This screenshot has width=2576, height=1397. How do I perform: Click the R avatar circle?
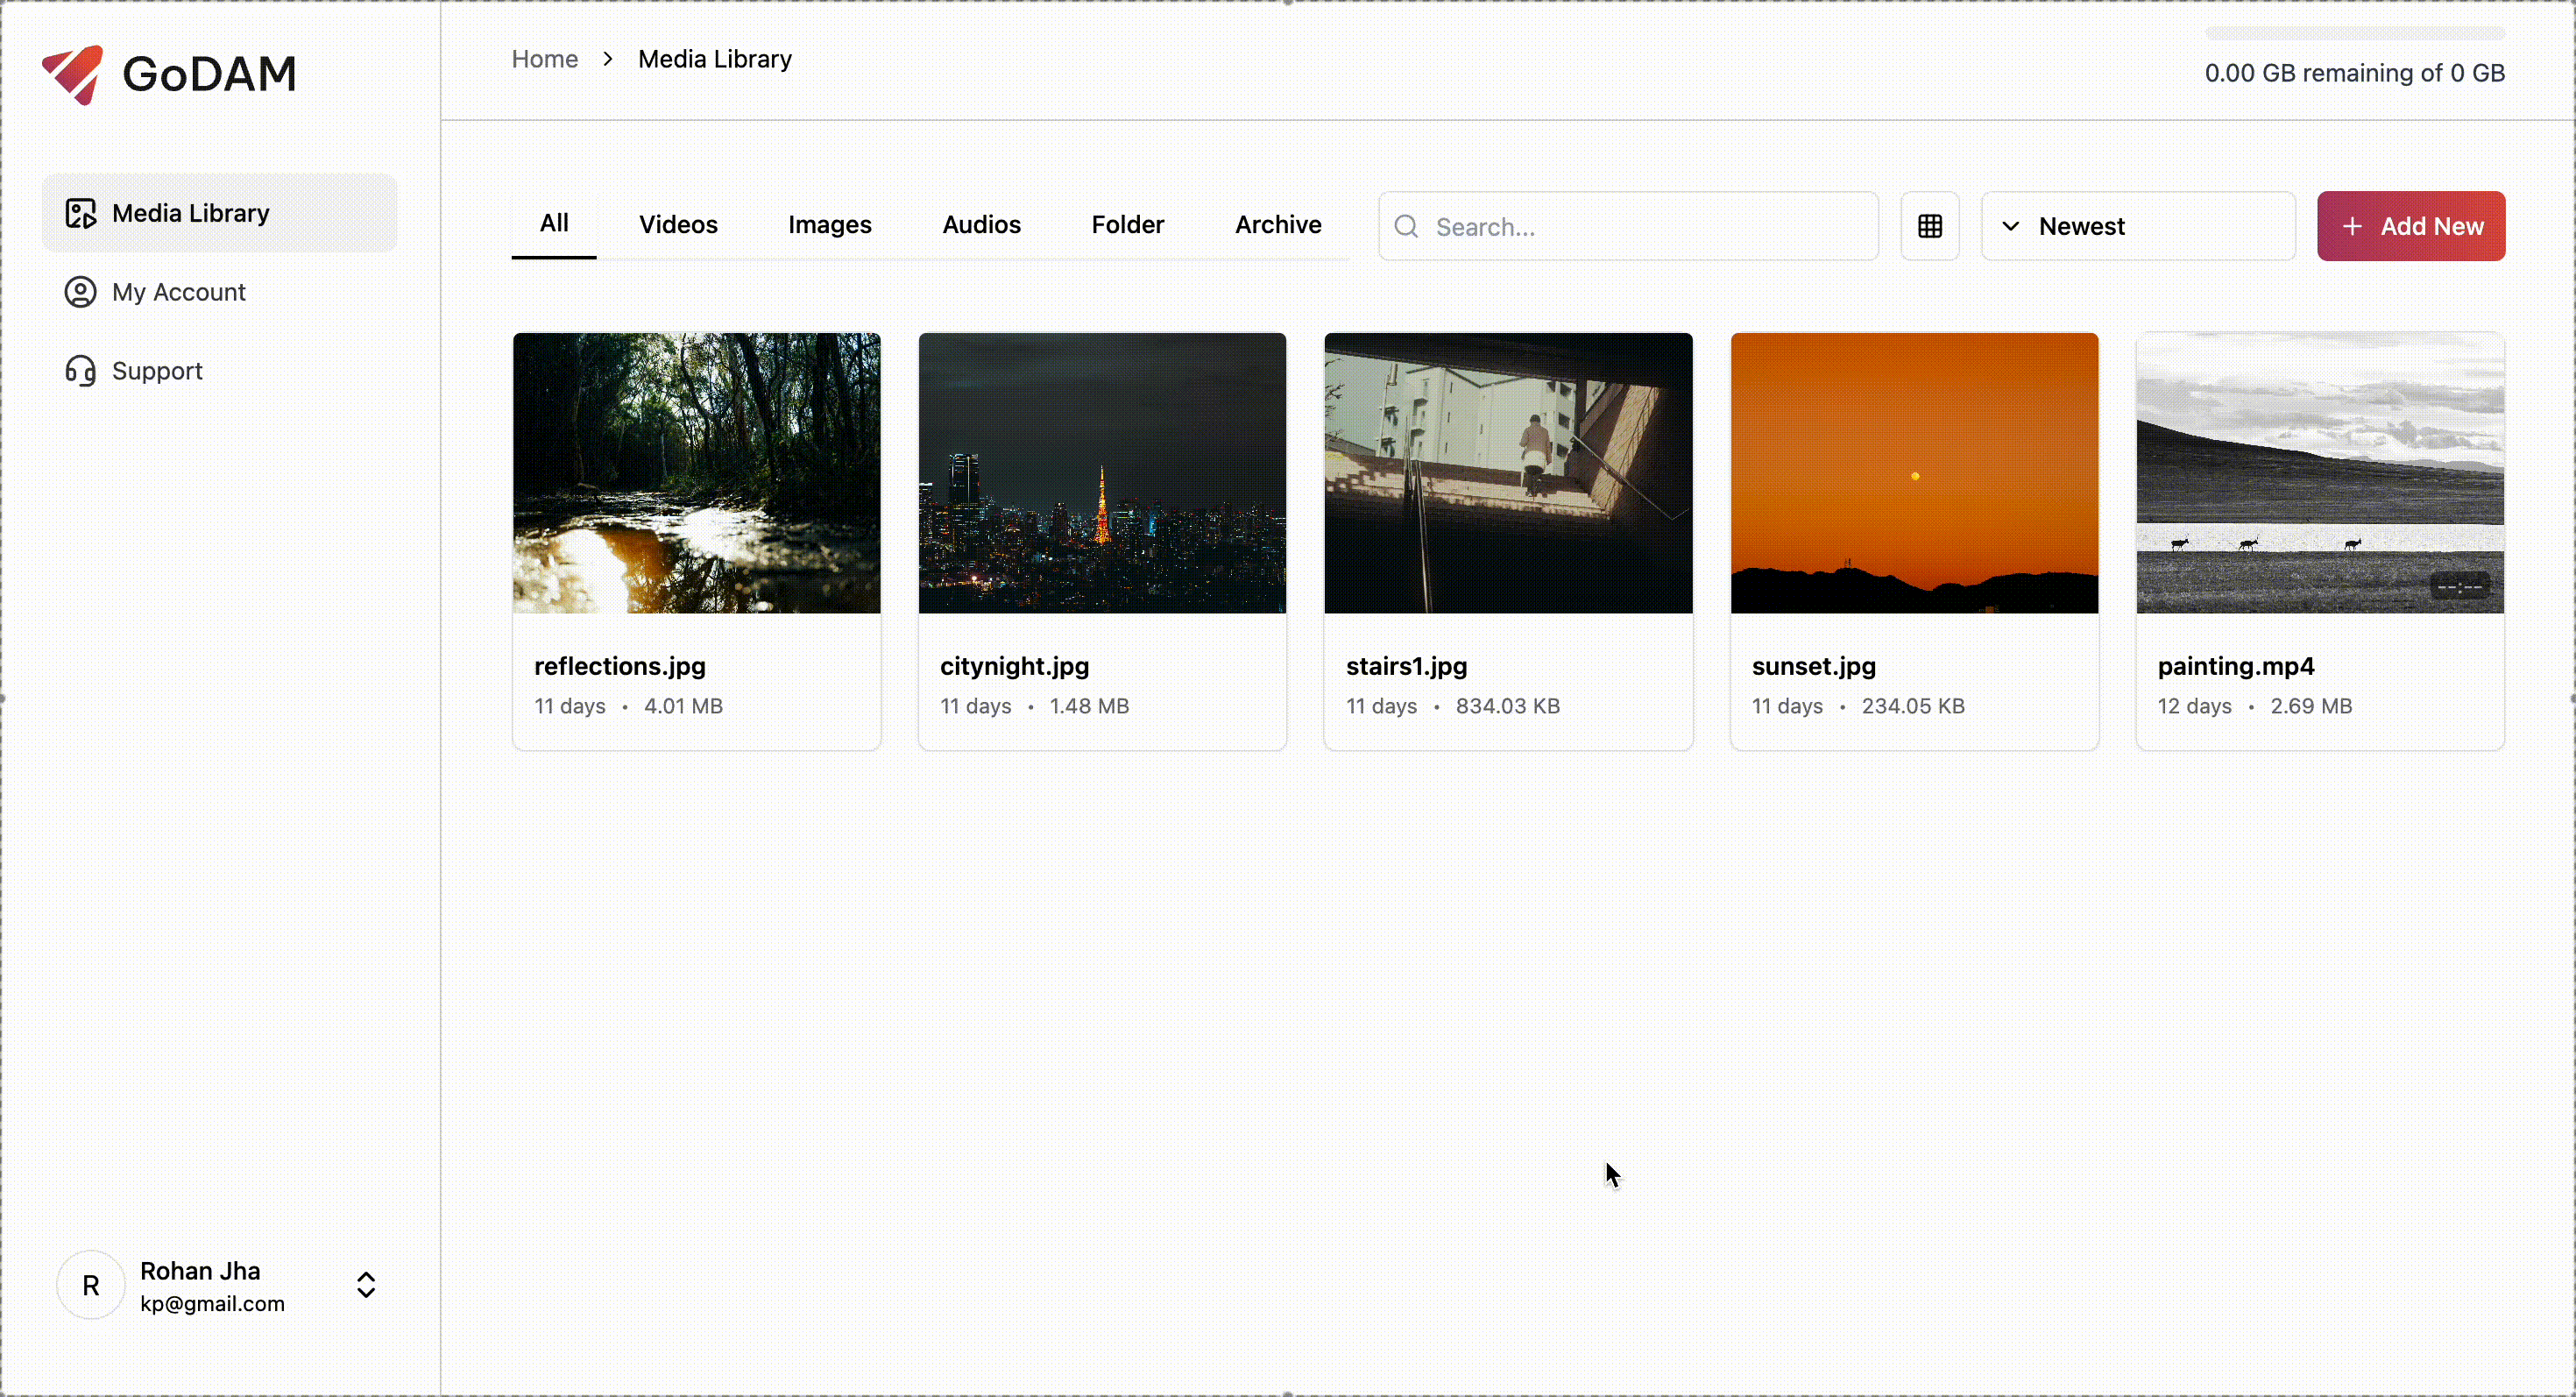click(x=91, y=1285)
